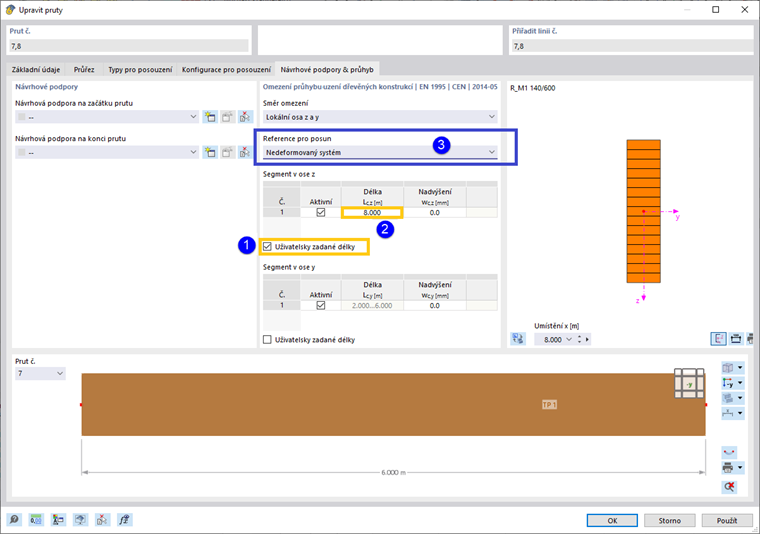Open Návrhová podpora na konci prutu dropdown
Image resolution: width=760 pixels, height=534 pixels.
coord(193,152)
